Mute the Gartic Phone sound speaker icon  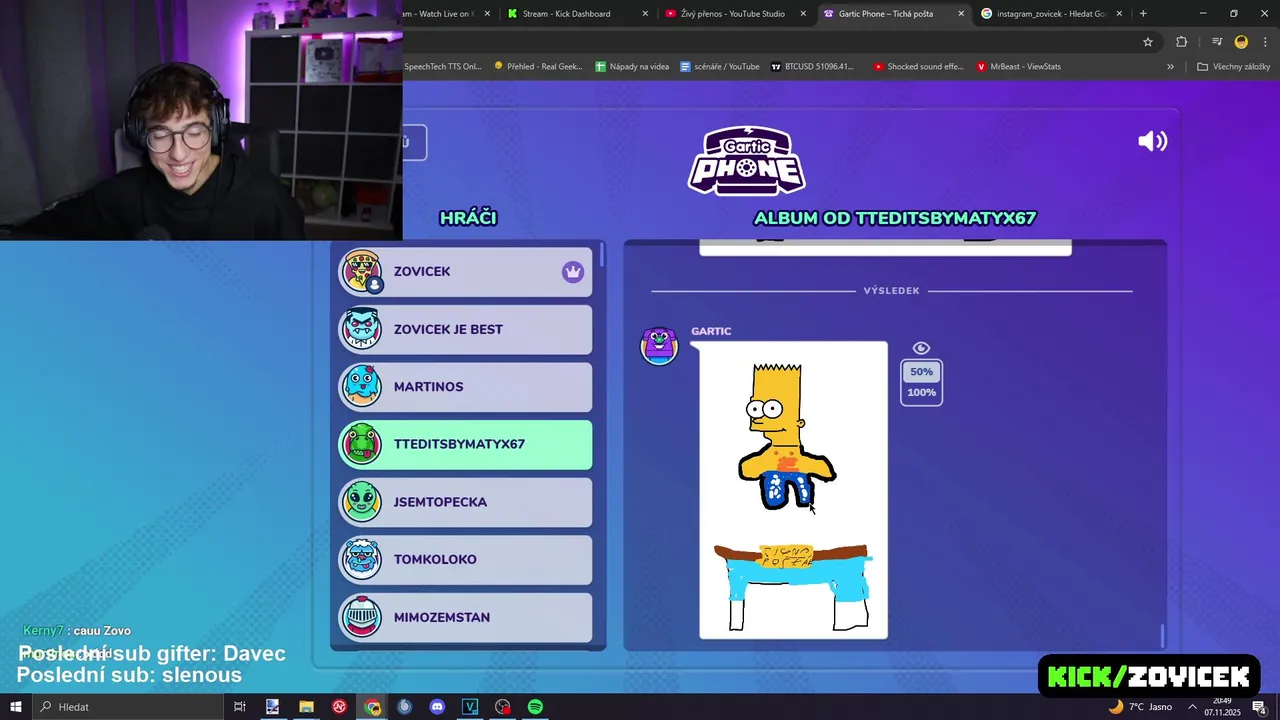tap(1152, 141)
